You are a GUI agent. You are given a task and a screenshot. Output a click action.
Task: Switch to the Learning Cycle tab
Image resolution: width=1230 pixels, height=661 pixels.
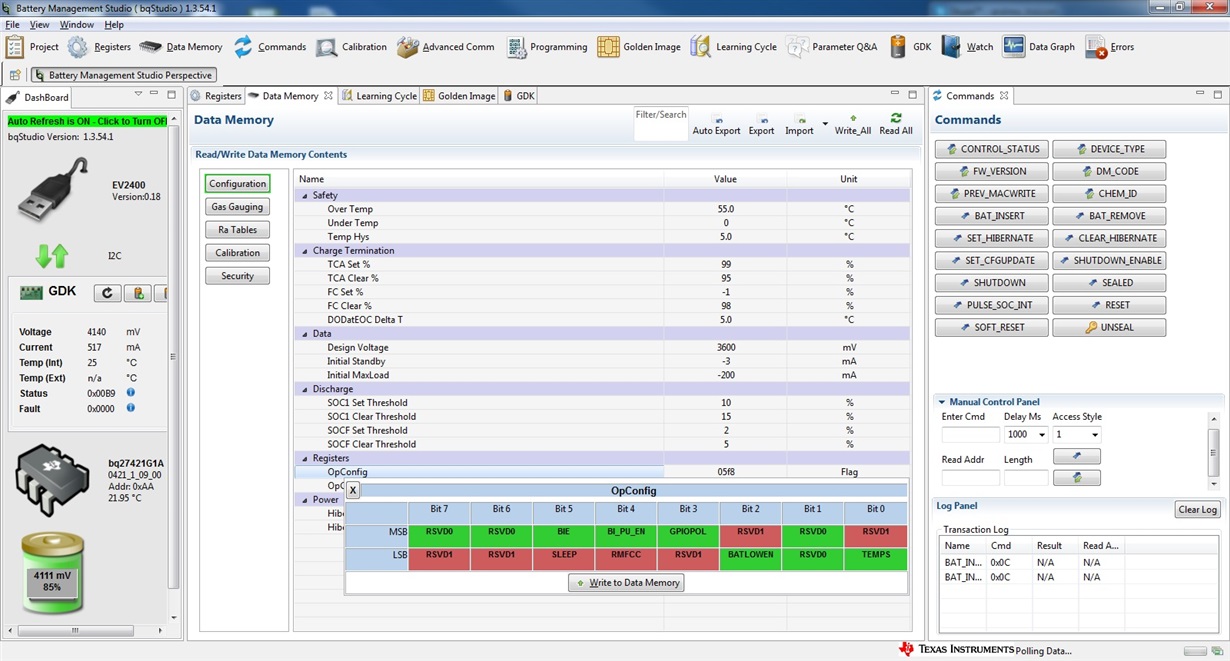point(378,96)
